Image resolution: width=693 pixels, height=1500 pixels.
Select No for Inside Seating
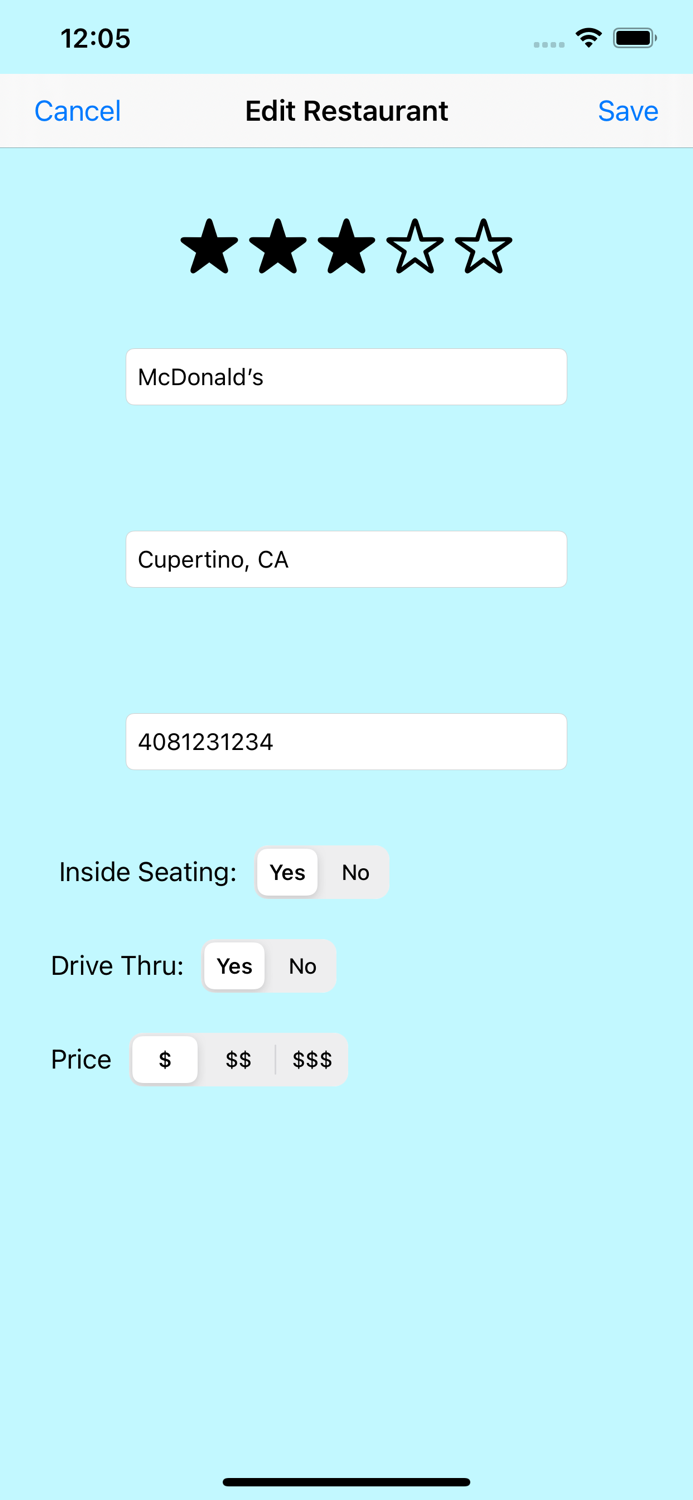pos(355,872)
